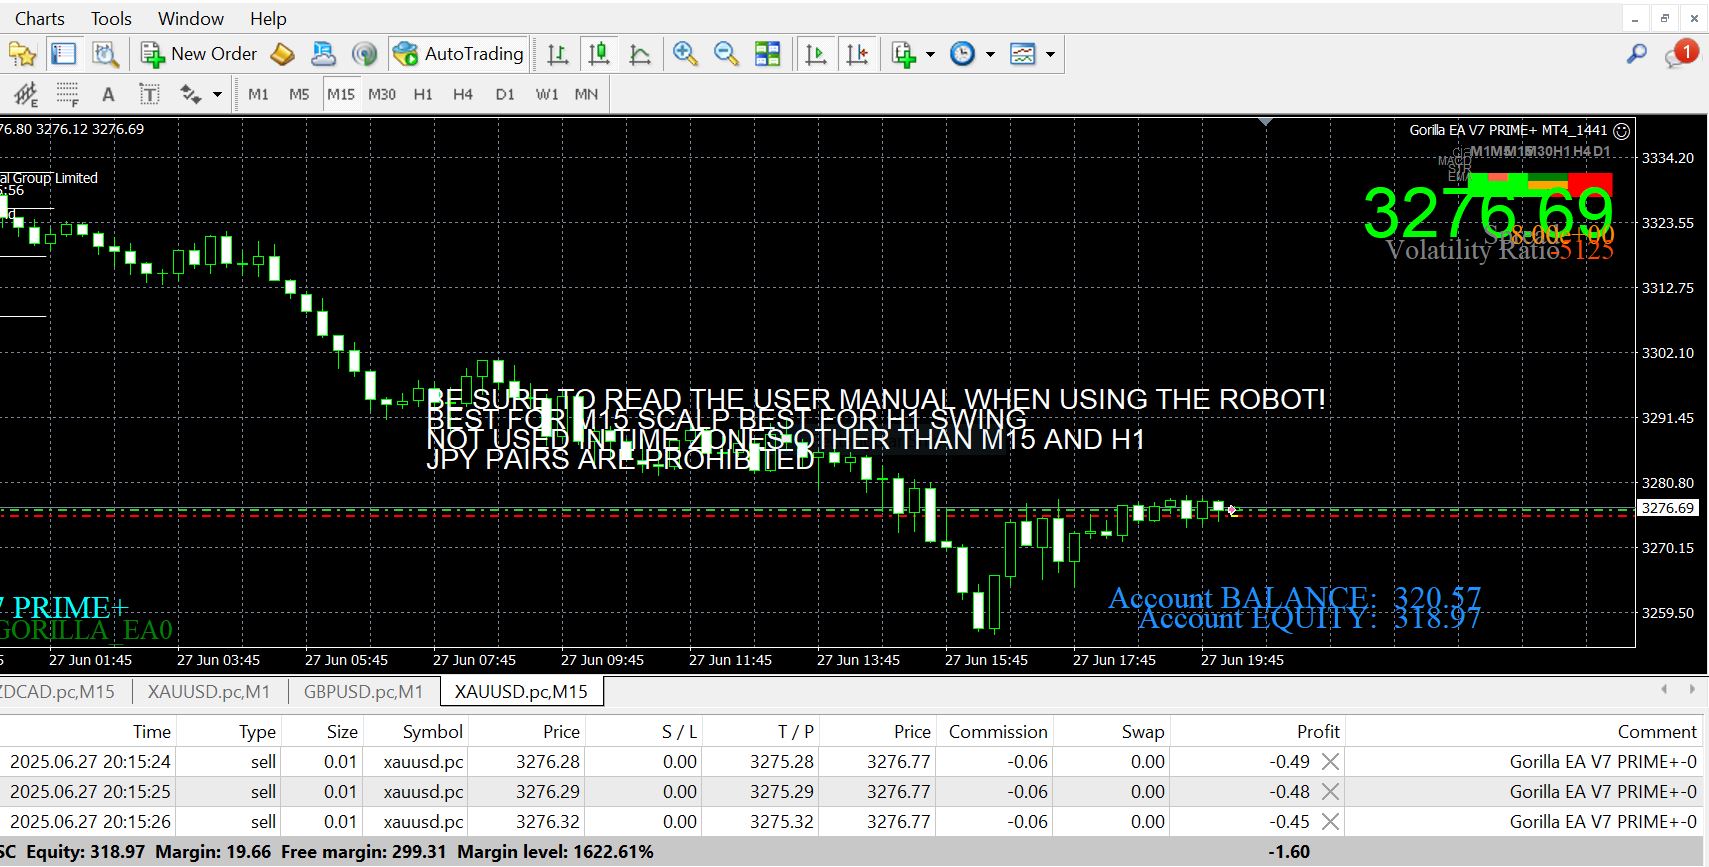
Task: Expand the Indicators list dropdown arrow
Action: tap(930, 54)
